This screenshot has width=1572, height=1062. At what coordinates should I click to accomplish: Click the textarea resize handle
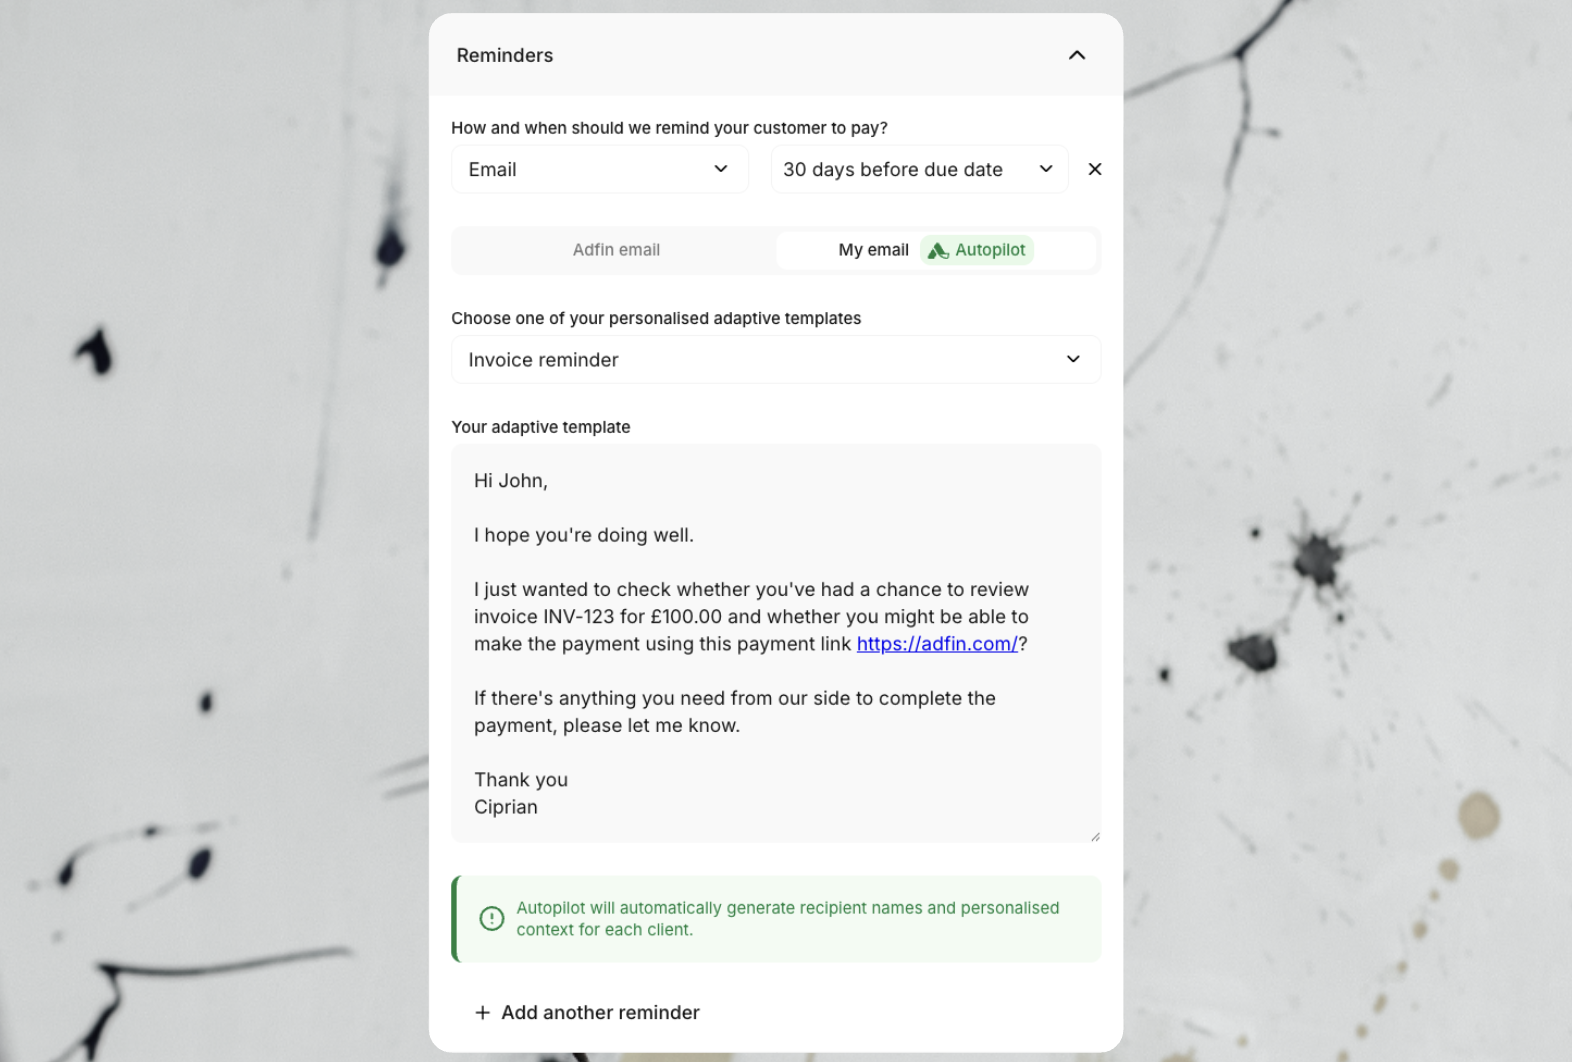coord(1094,835)
